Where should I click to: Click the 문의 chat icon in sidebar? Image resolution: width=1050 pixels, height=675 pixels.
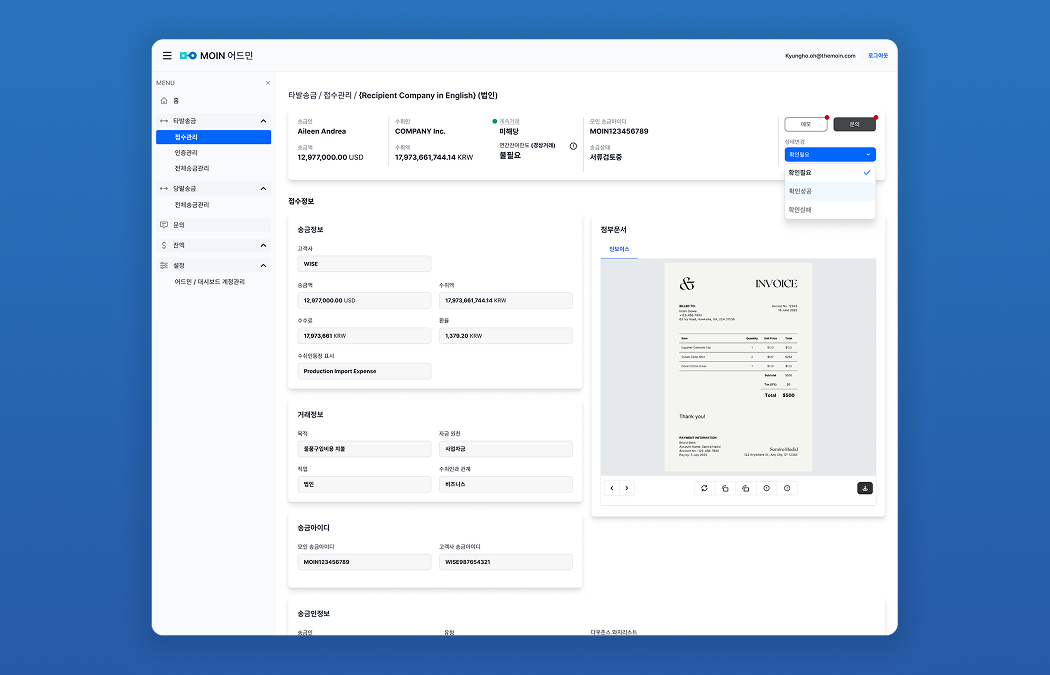[x=164, y=225]
